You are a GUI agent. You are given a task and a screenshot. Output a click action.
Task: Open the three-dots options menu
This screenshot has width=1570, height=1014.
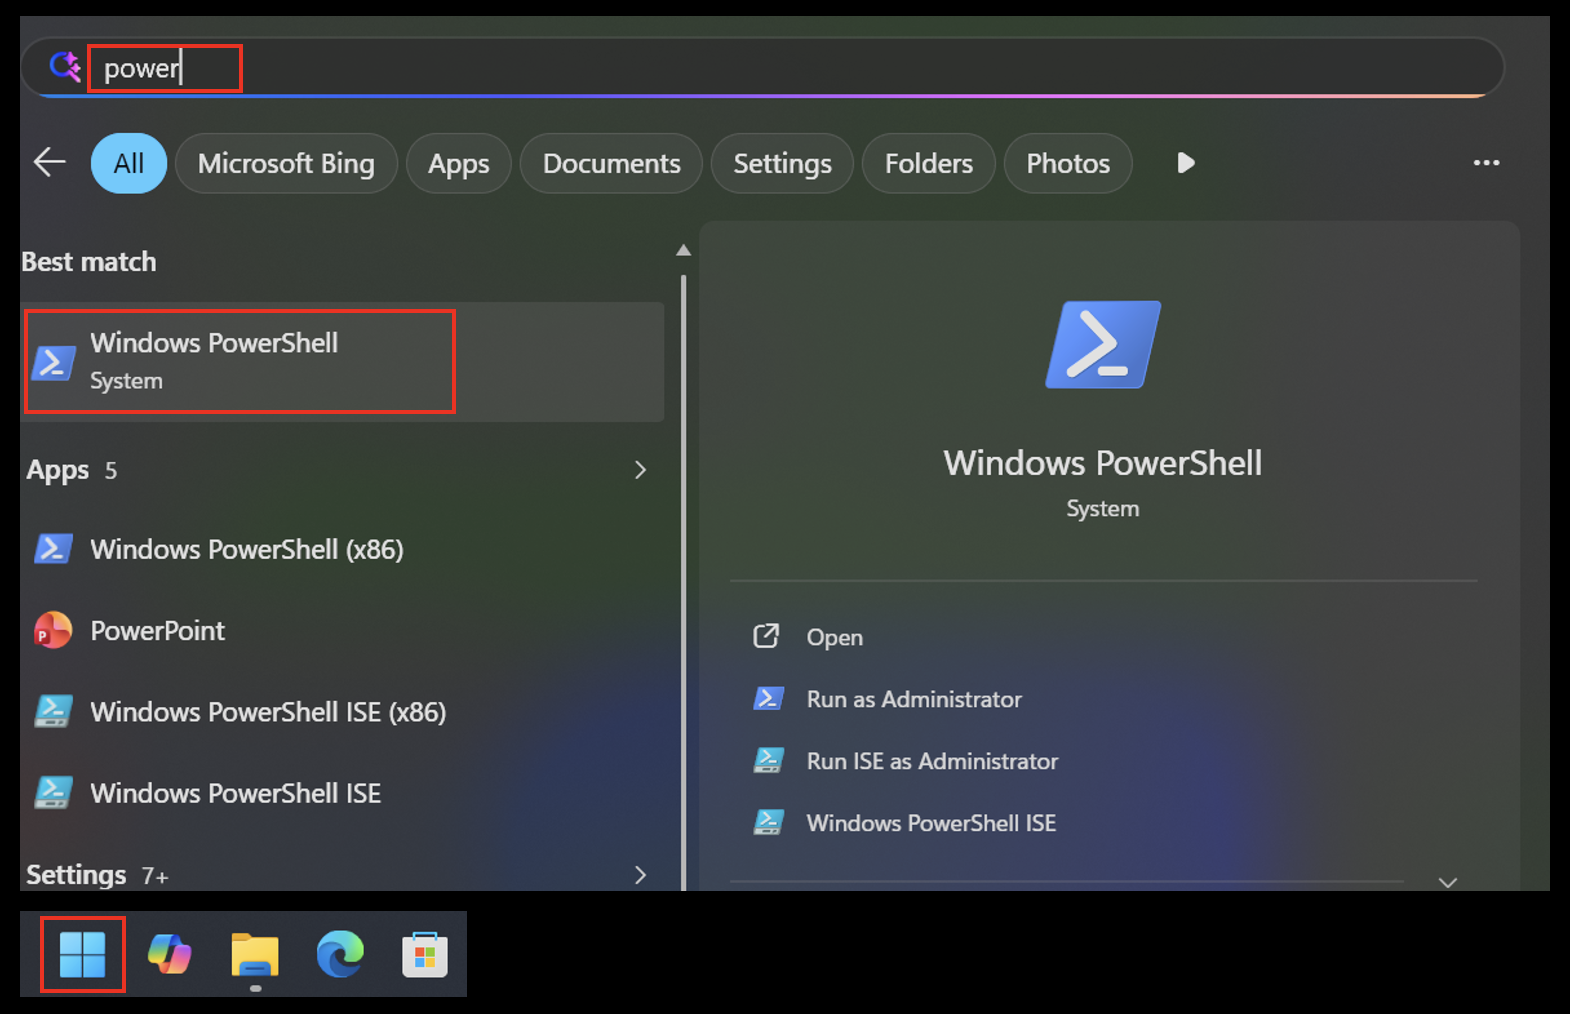tap(1486, 162)
